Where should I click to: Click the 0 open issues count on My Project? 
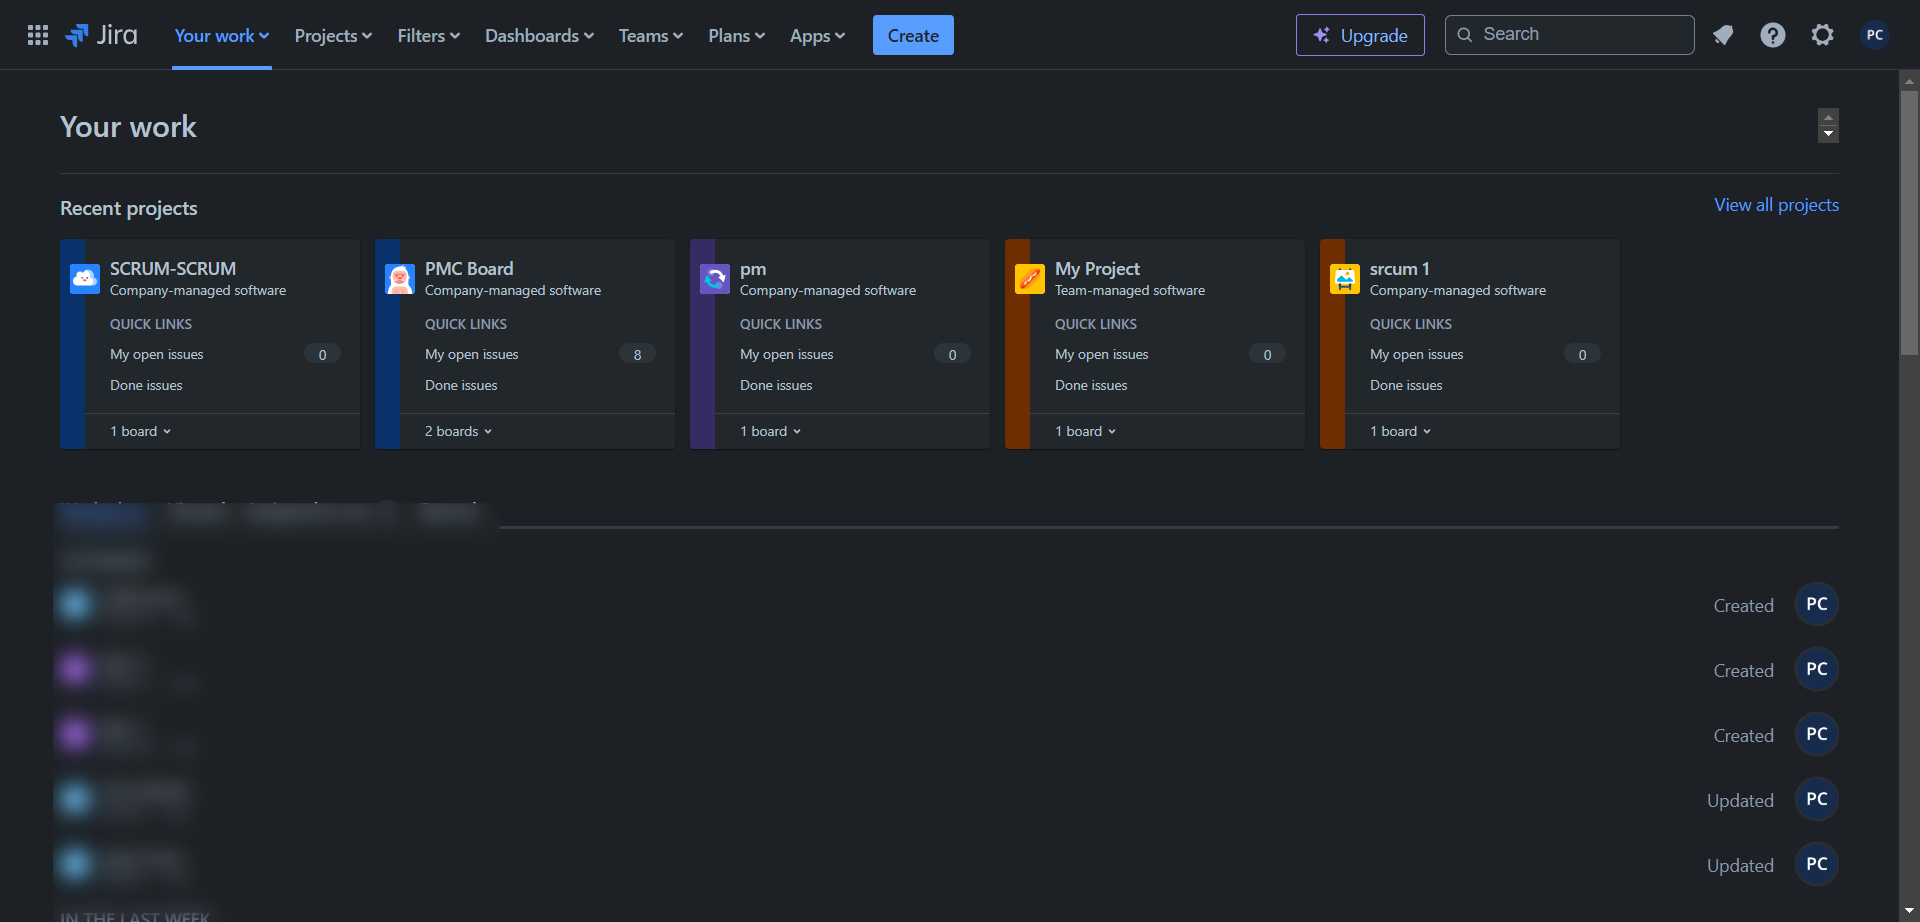point(1267,354)
